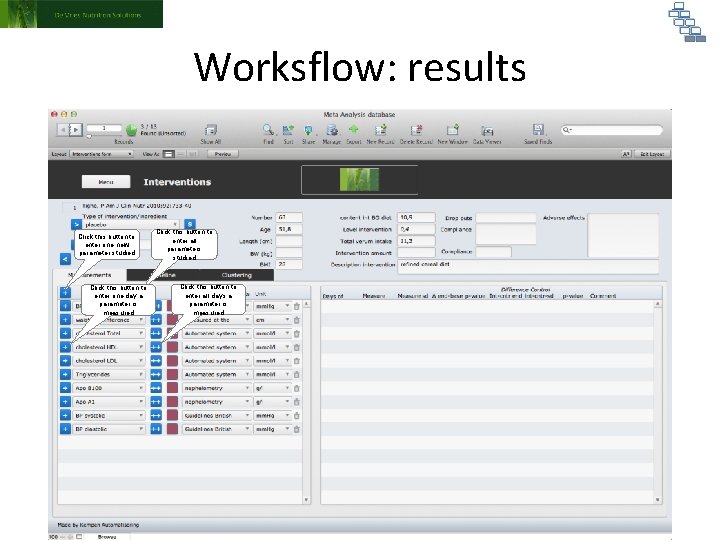Click the search field in toolbar
Screen dimensions: 720x540
pyautogui.click(x=612, y=130)
